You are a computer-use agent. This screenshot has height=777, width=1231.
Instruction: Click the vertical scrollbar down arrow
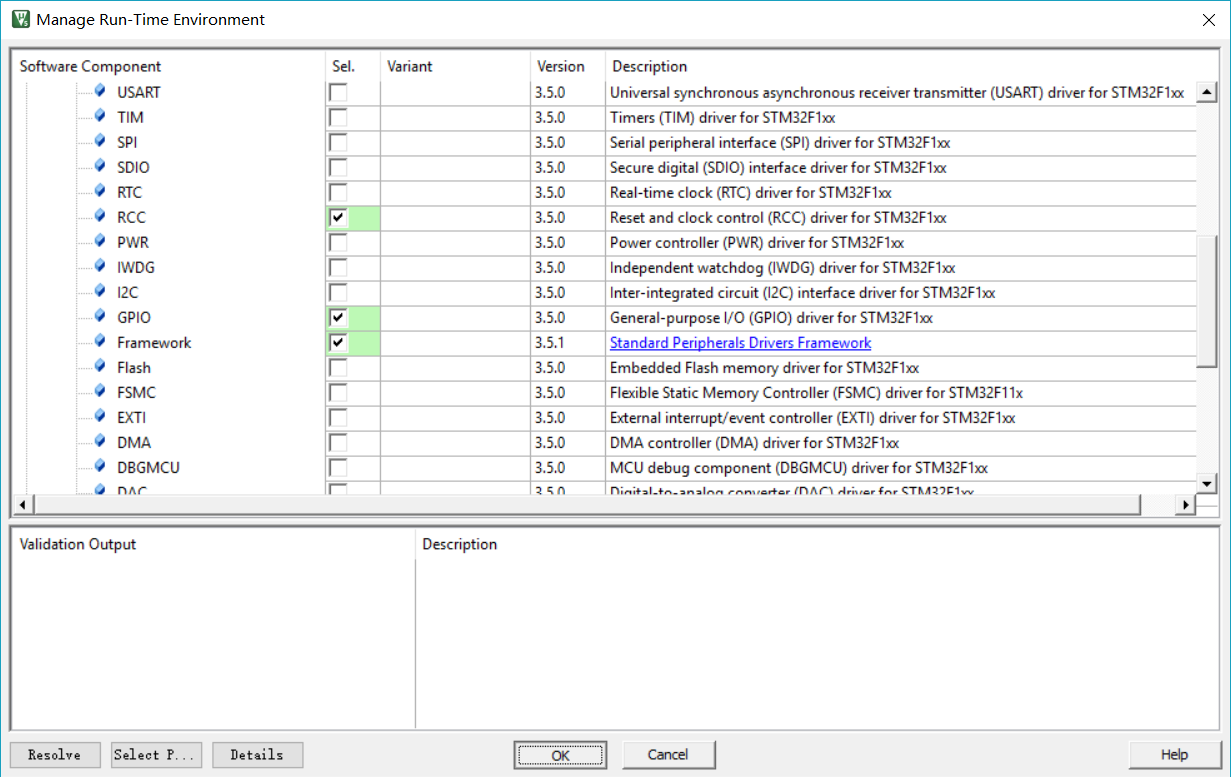[1207, 485]
